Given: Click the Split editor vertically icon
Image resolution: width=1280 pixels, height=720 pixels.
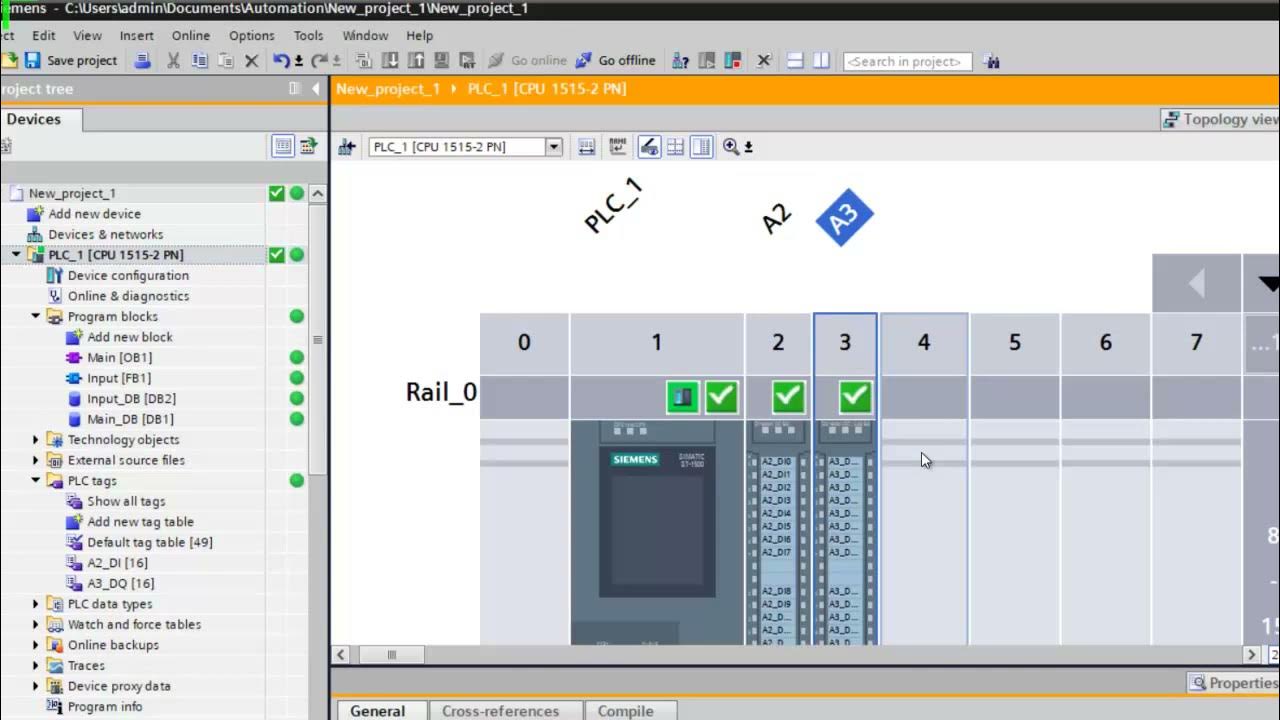Looking at the screenshot, I should (x=821, y=61).
